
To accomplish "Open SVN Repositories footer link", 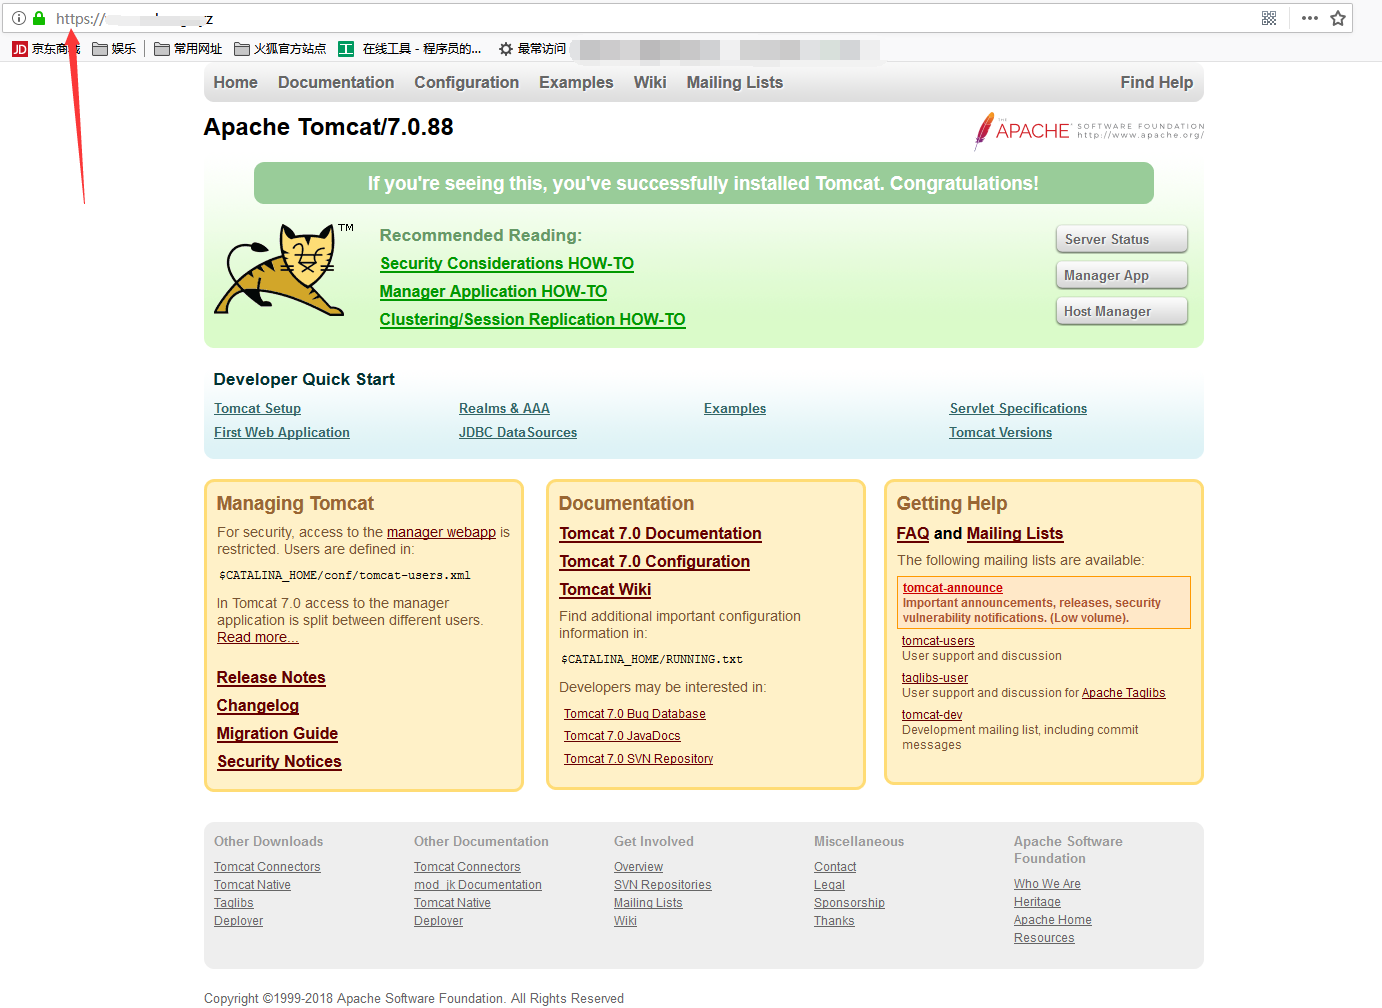I will pyautogui.click(x=663, y=885).
